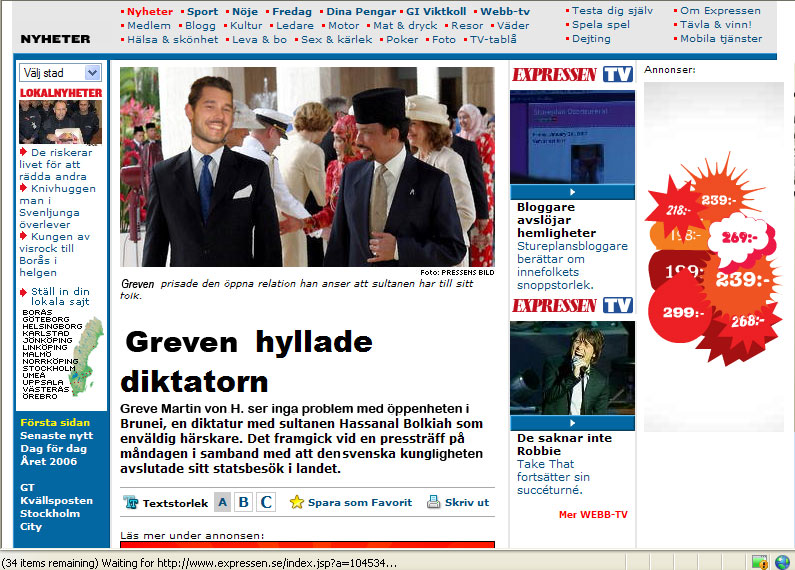Click Spara som Favorit link text
The width and height of the screenshot is (795, 570).
click(x=360, y=503)
